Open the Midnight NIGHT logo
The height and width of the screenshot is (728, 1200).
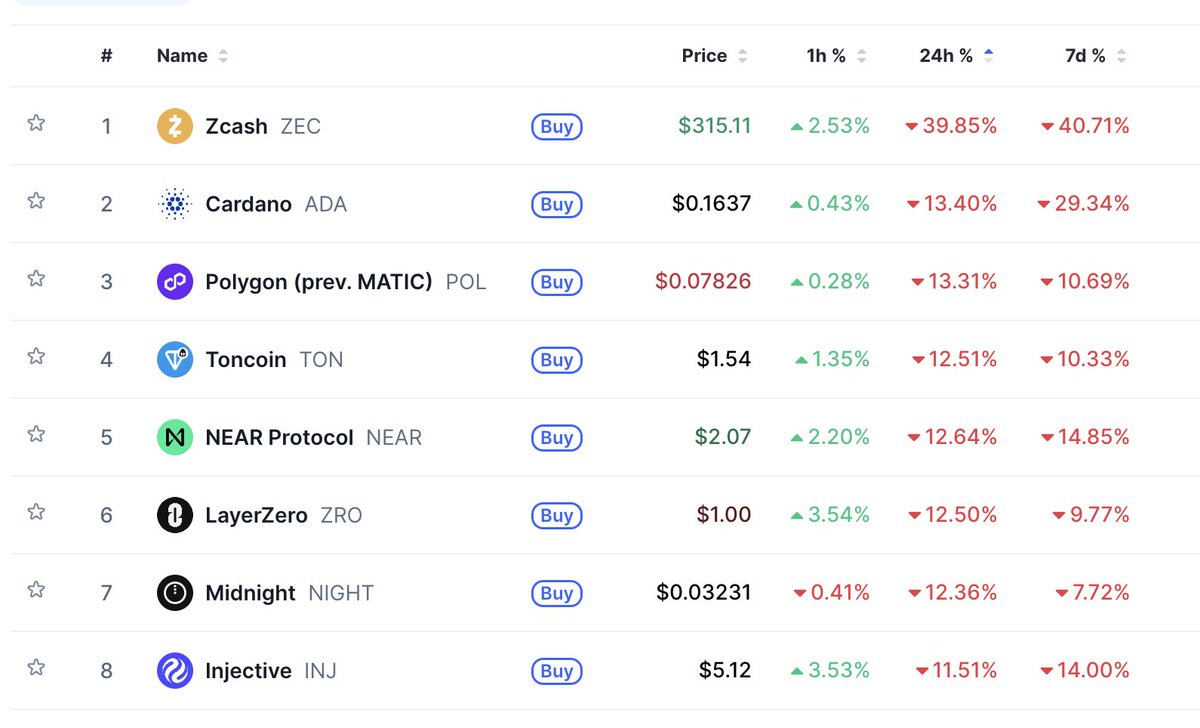pos(175,593)
